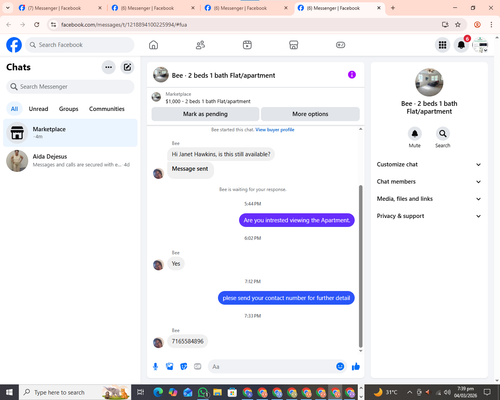Expand the Customize chat section
The height and width of the screenshot is (400, 500).
pyautogui.click(x=429, y=164)
